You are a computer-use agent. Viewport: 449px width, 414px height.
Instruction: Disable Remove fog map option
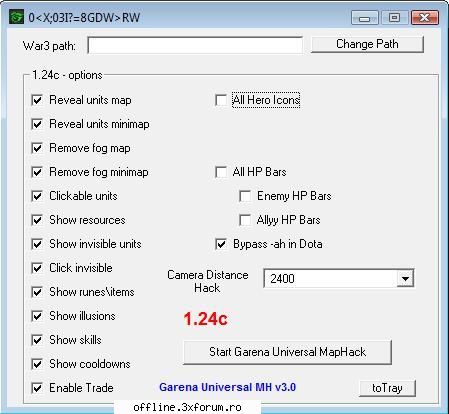37,148
